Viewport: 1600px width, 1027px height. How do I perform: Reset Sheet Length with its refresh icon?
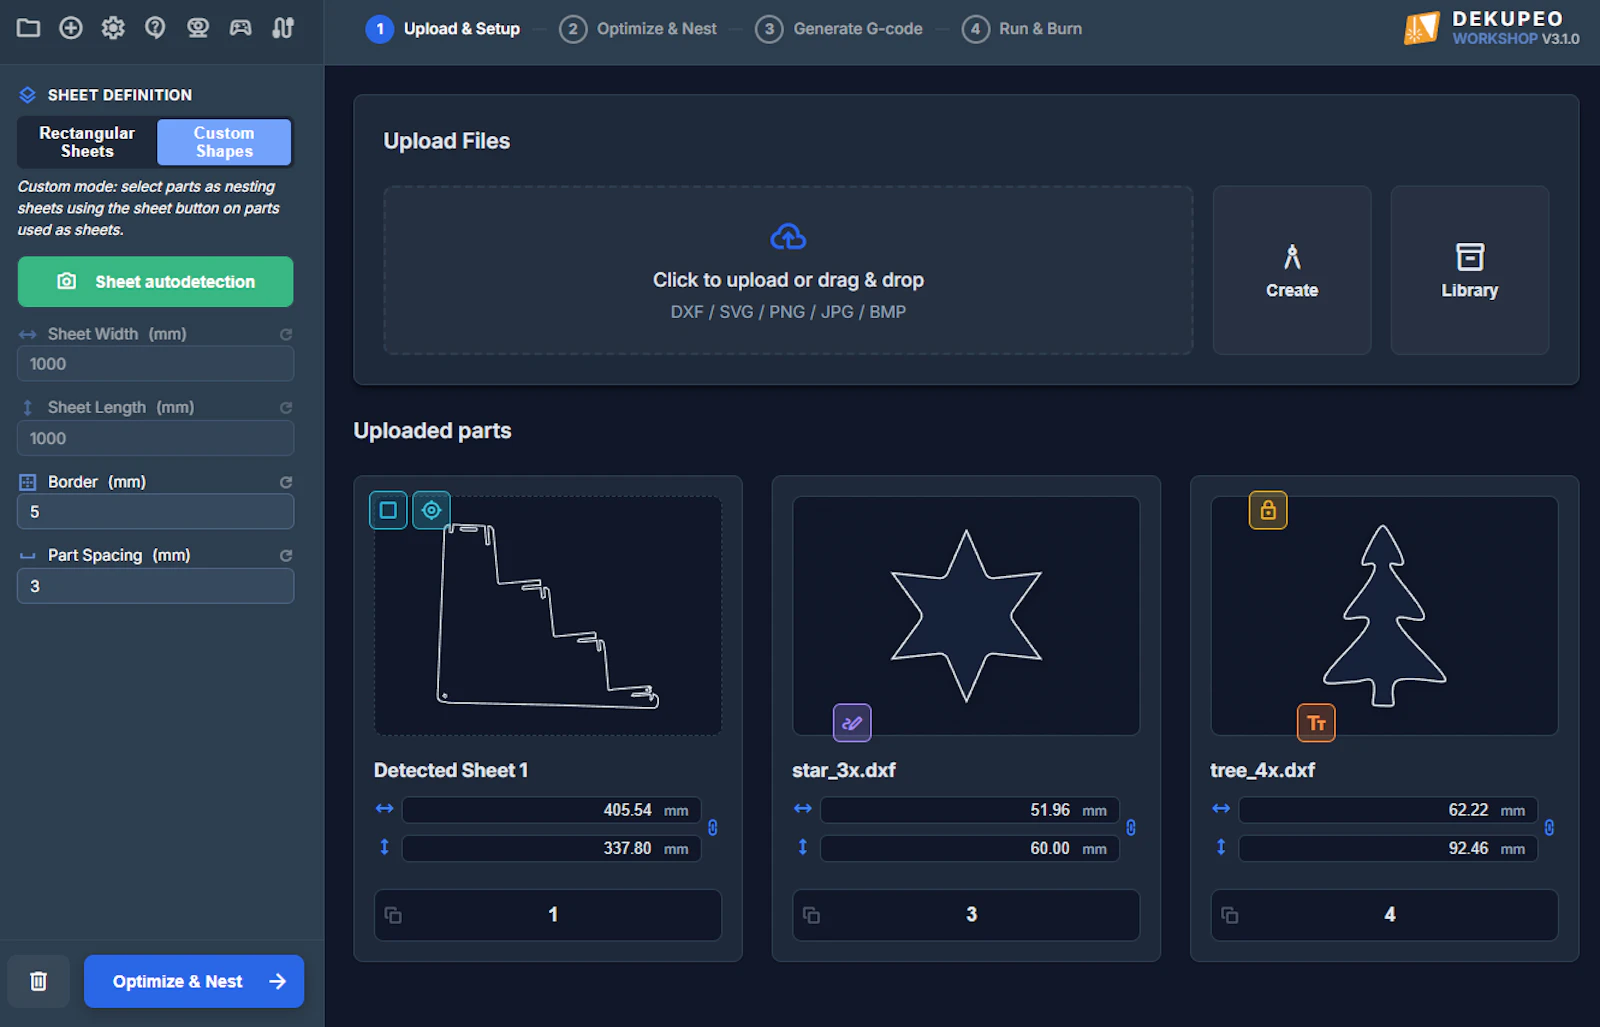point(286,408)
